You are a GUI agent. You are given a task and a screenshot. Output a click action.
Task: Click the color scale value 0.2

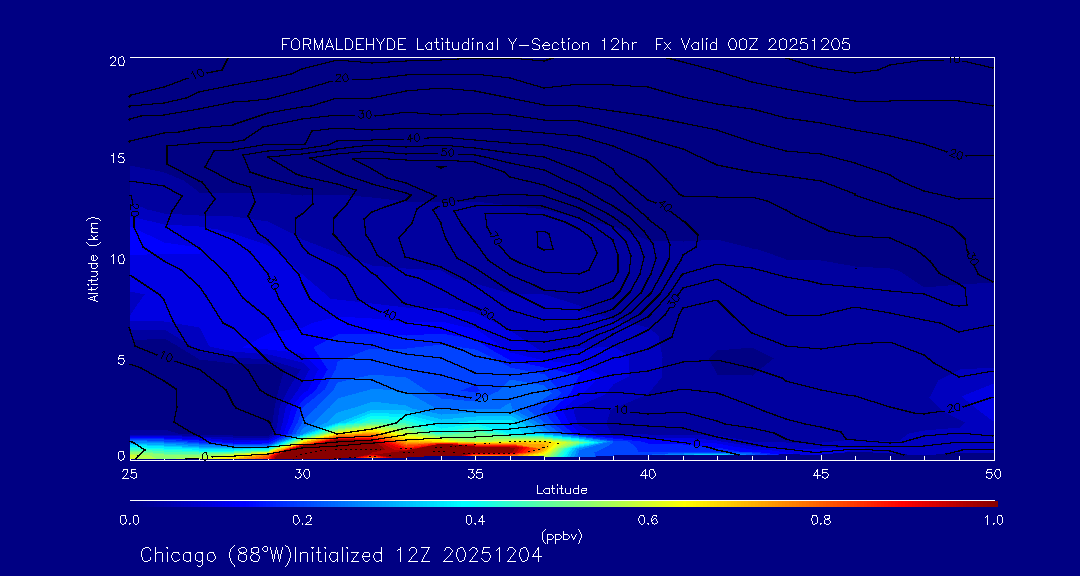pyautogui.click(x=302, y=520)
